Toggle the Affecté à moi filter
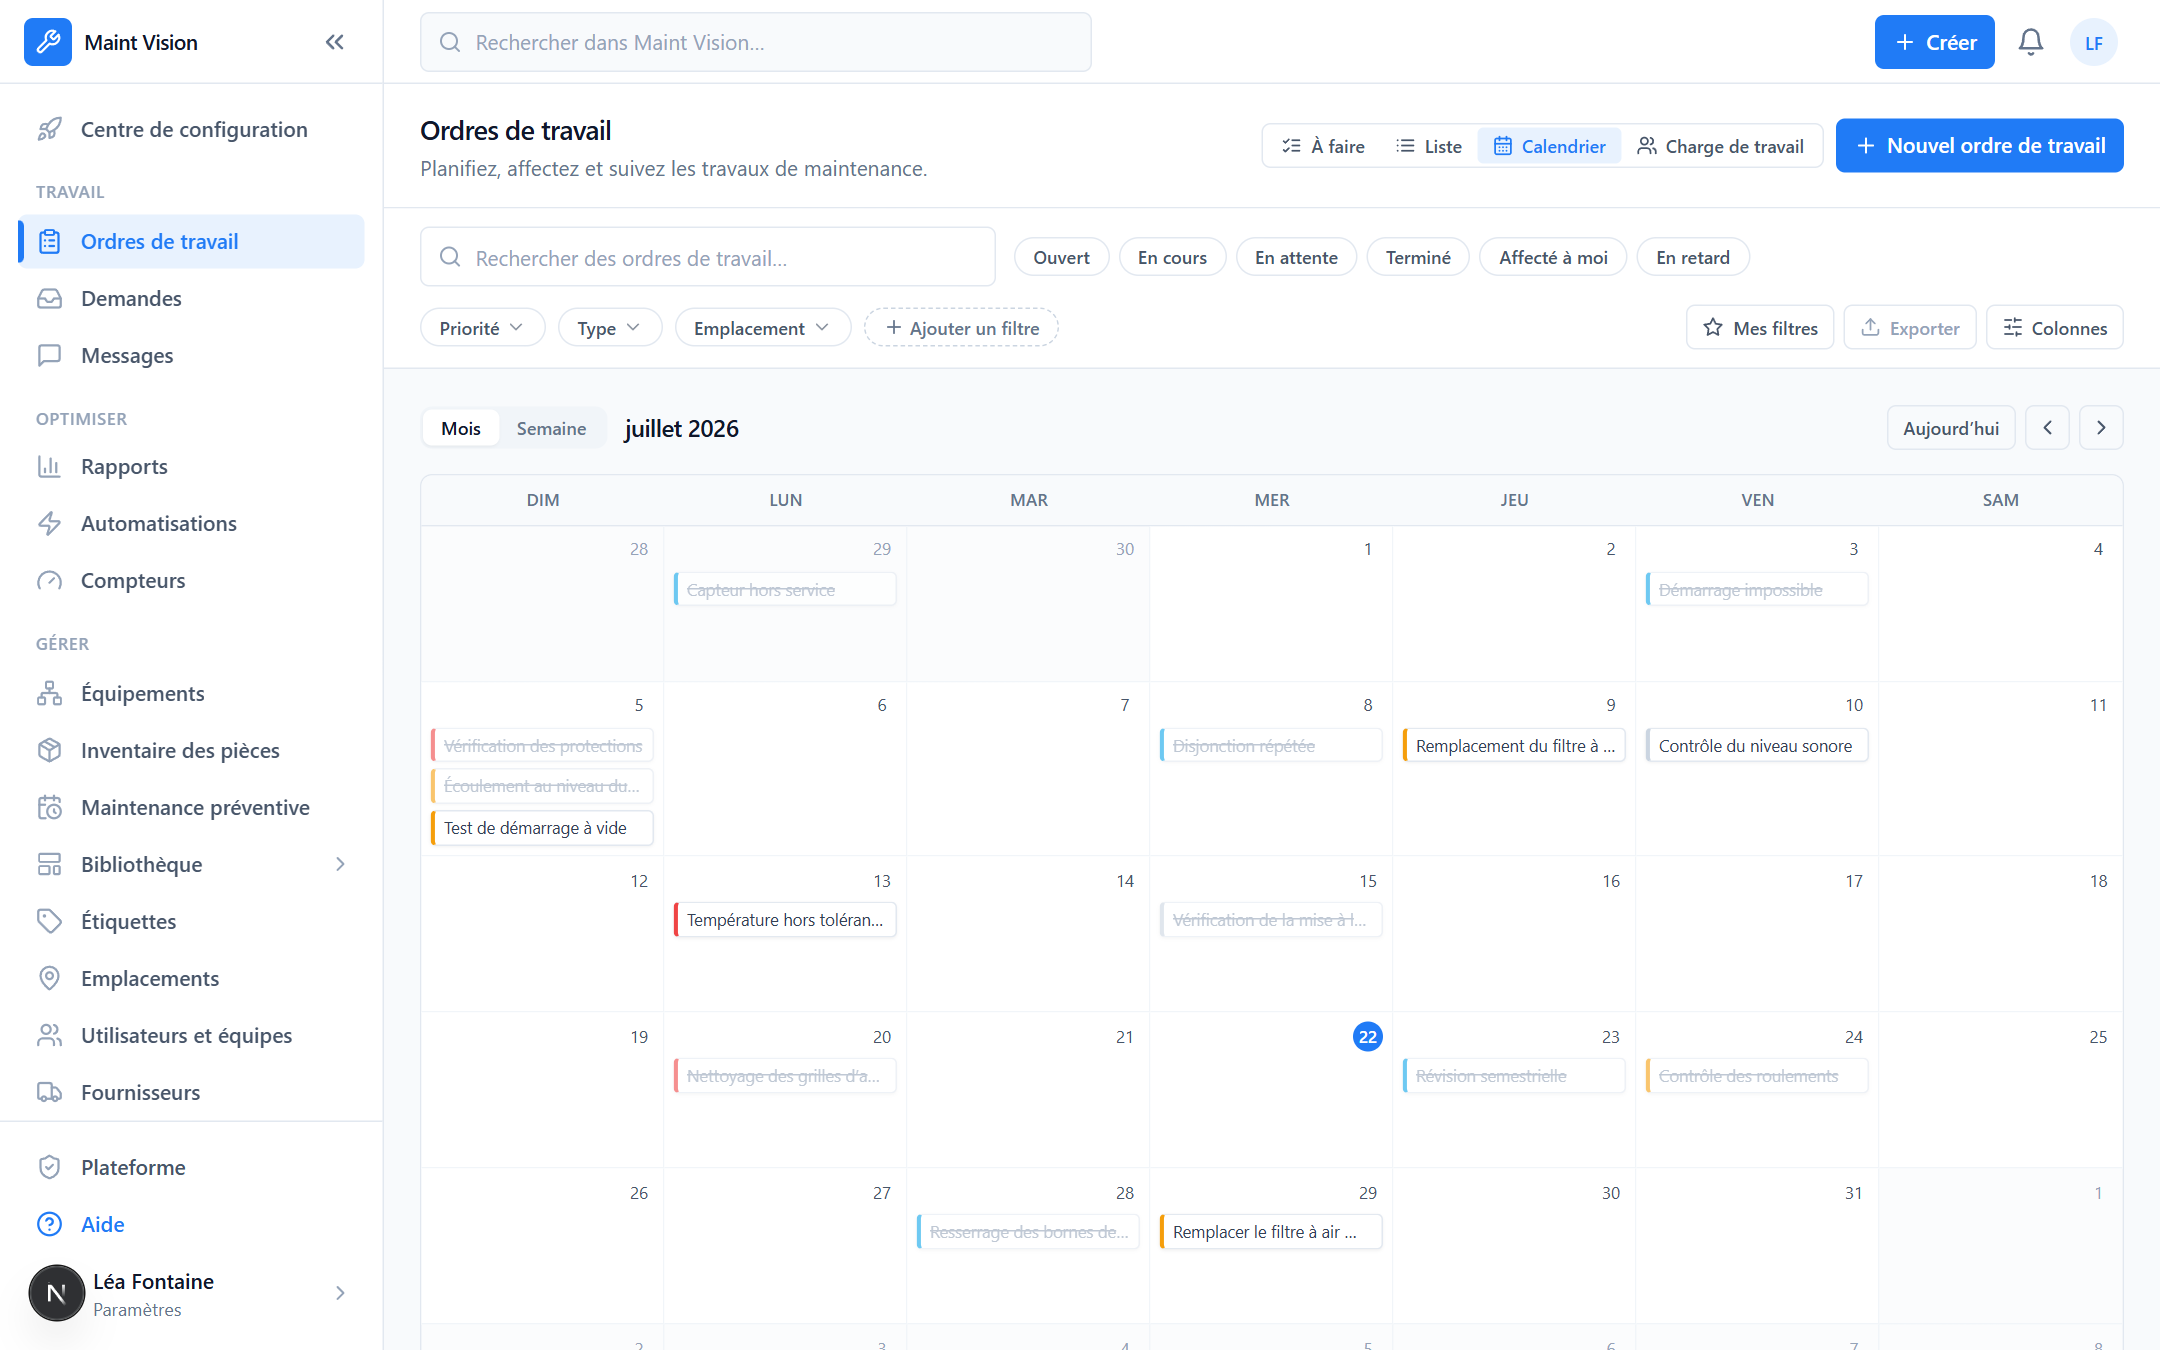Screen dimensions: 2160x1350 point(1553,257)
